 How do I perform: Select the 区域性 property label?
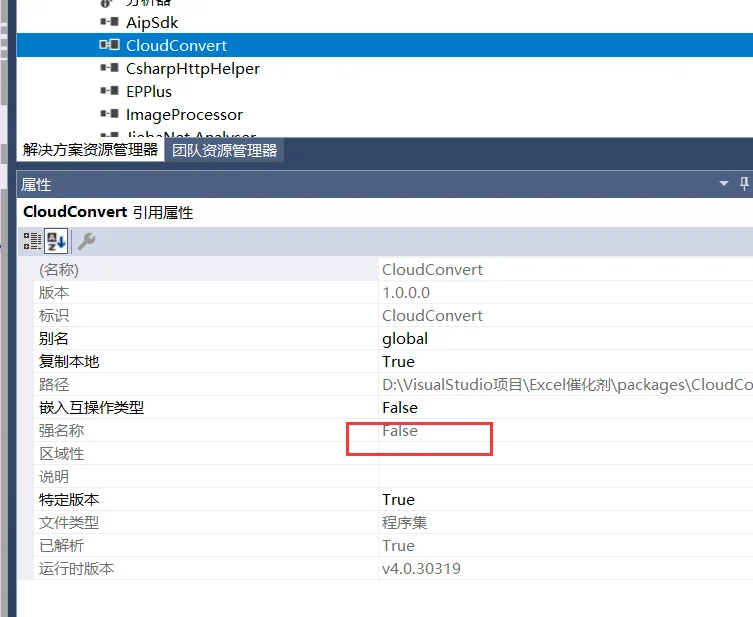[x=61, y=454]
